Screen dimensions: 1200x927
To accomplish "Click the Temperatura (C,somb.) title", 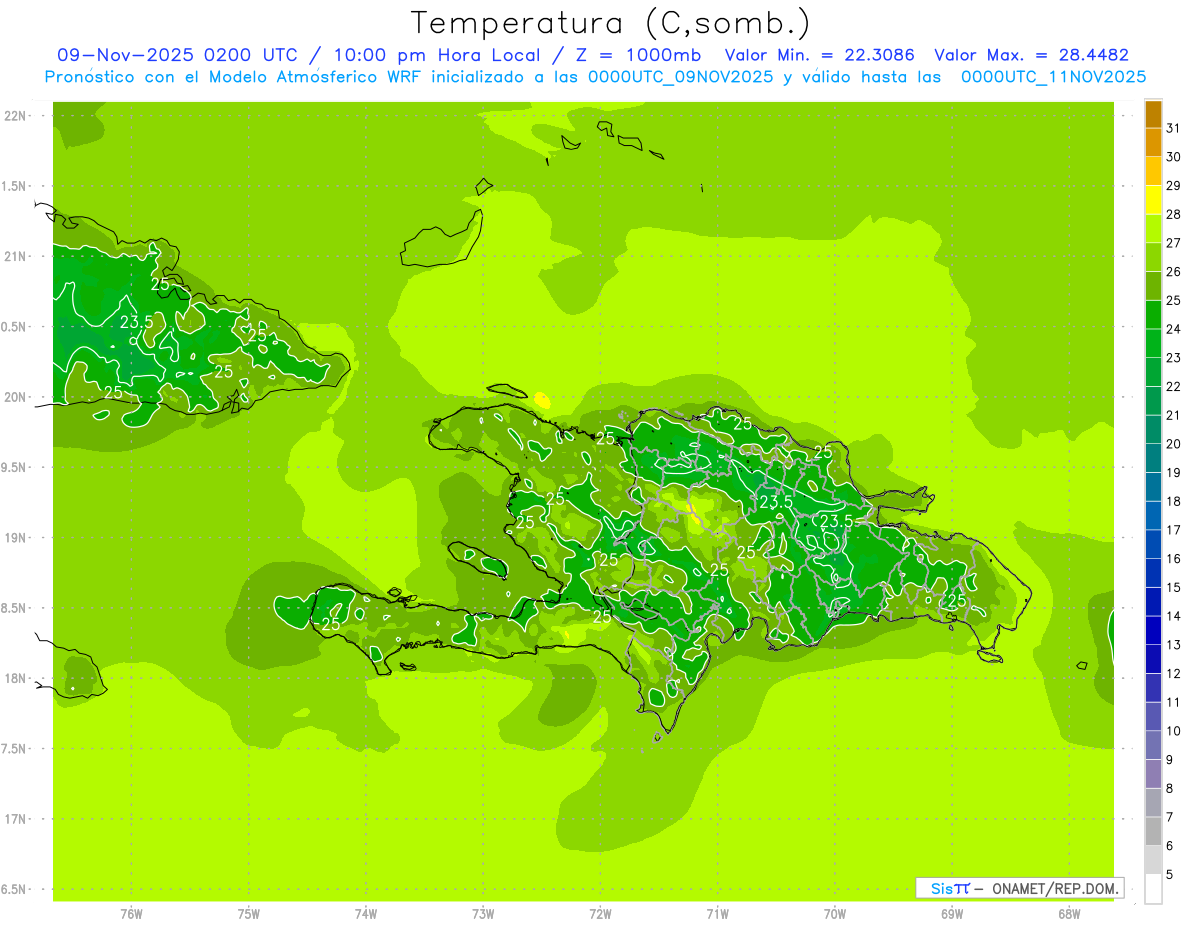I will [x=610, y=22].
